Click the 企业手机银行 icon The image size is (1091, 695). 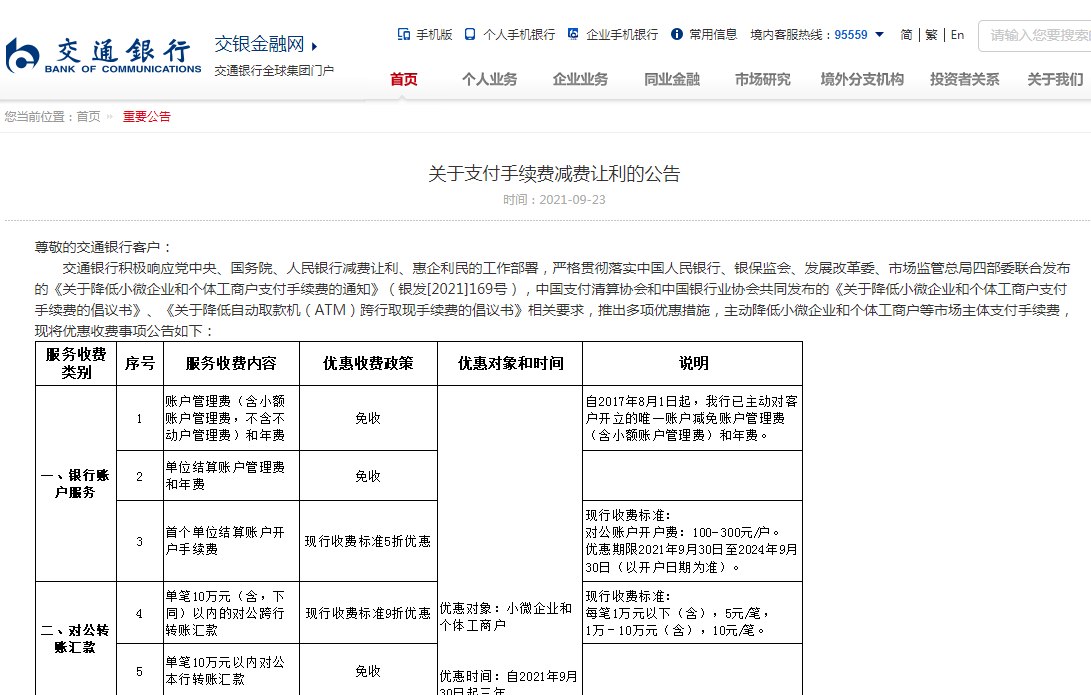(573, 34)
